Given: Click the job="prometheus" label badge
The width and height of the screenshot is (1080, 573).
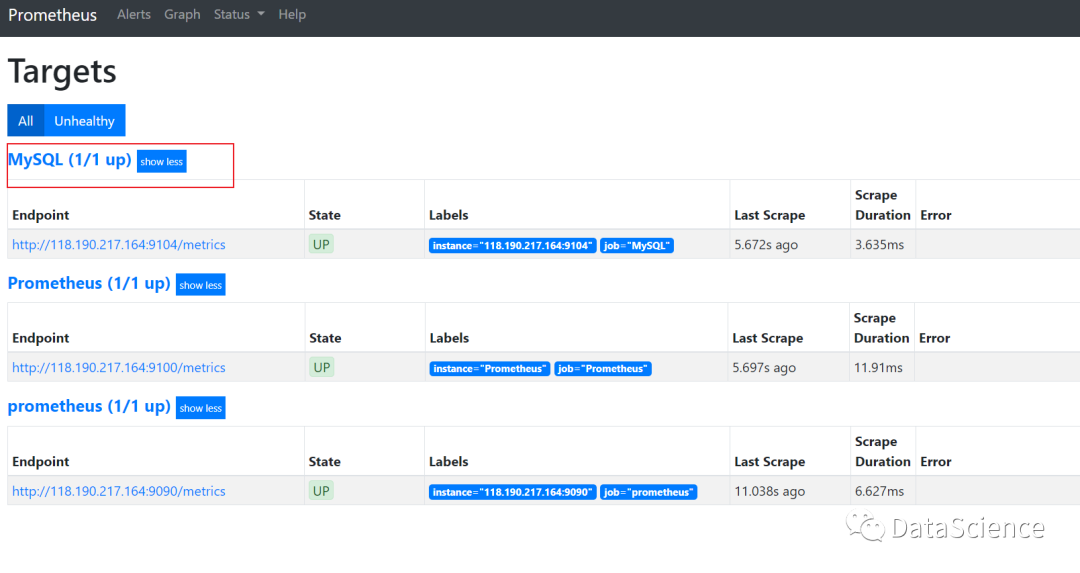Looking at the screenshot, I should 649,492.
